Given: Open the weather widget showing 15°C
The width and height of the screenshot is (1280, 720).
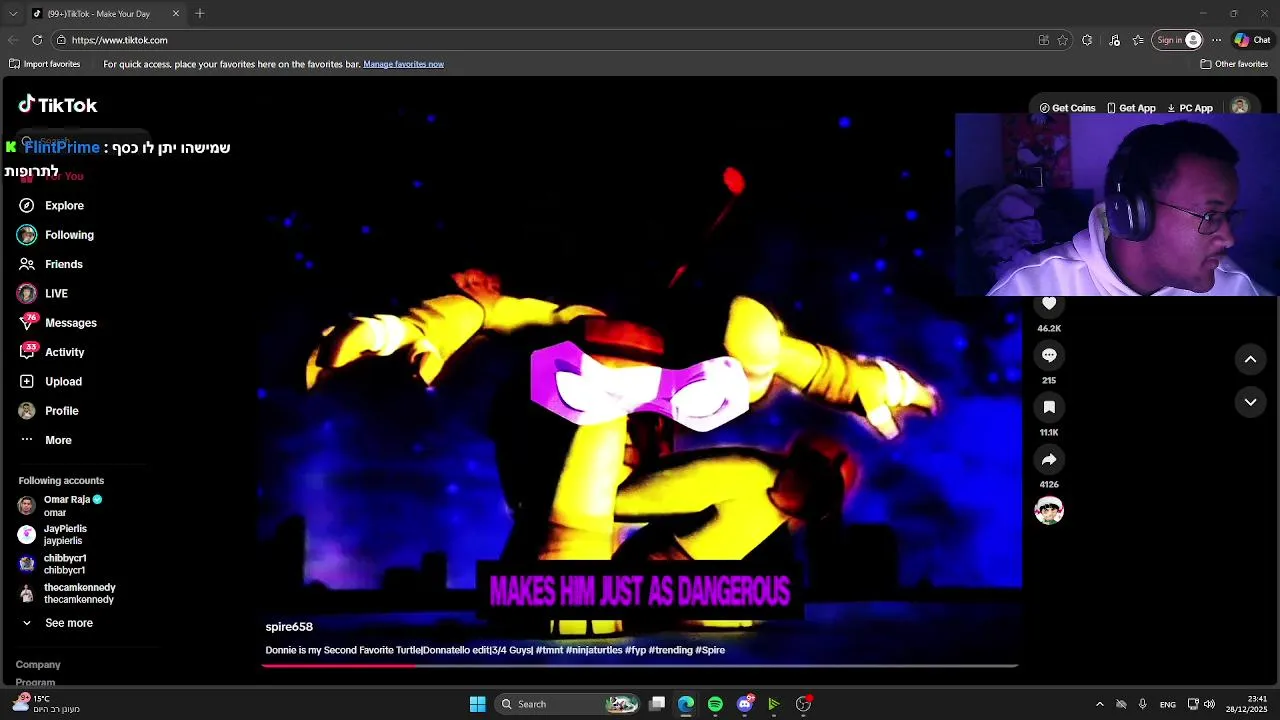Looking at the screenshot, I should point(45,704).
